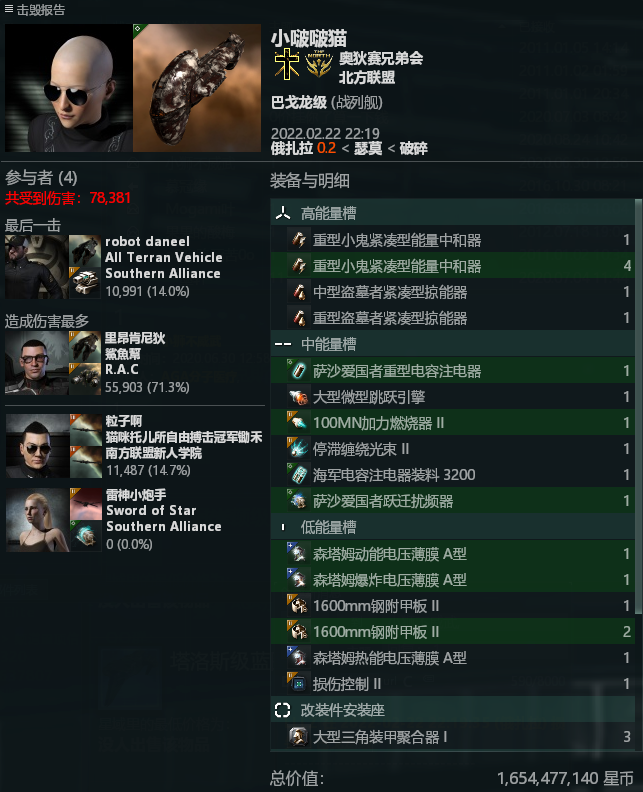The image size is (643, 792).
Task: Click the 100MN加力燃烧器 II item icon
Action: pos(298,423)
